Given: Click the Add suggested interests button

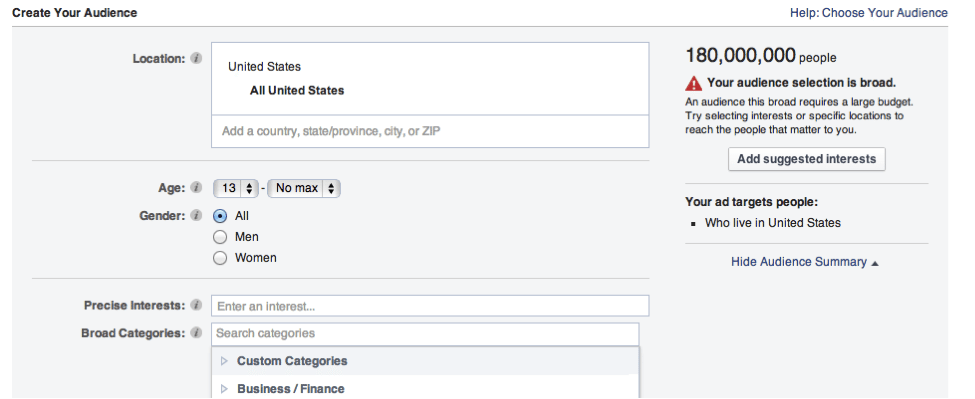Looking at the screenshot, I should tap(806, 159).
